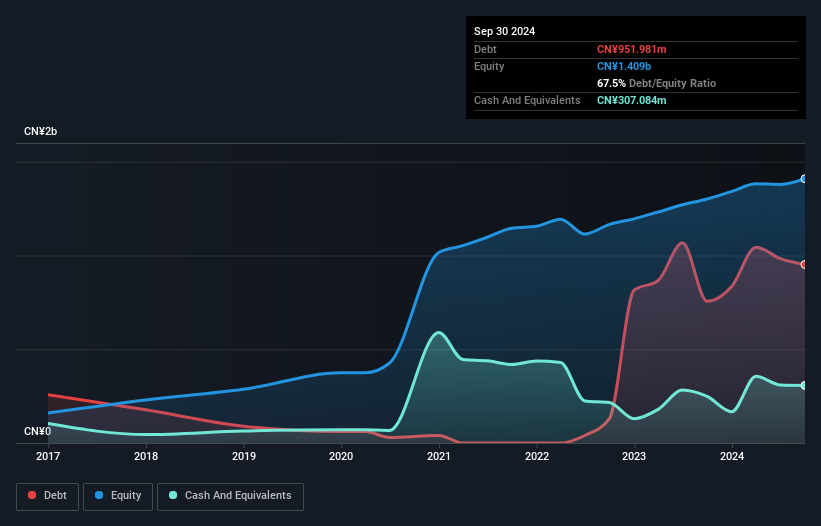821x526 pixels.
Task: Click the red Debt endpoint marker on chart
Action: (804, 264)
